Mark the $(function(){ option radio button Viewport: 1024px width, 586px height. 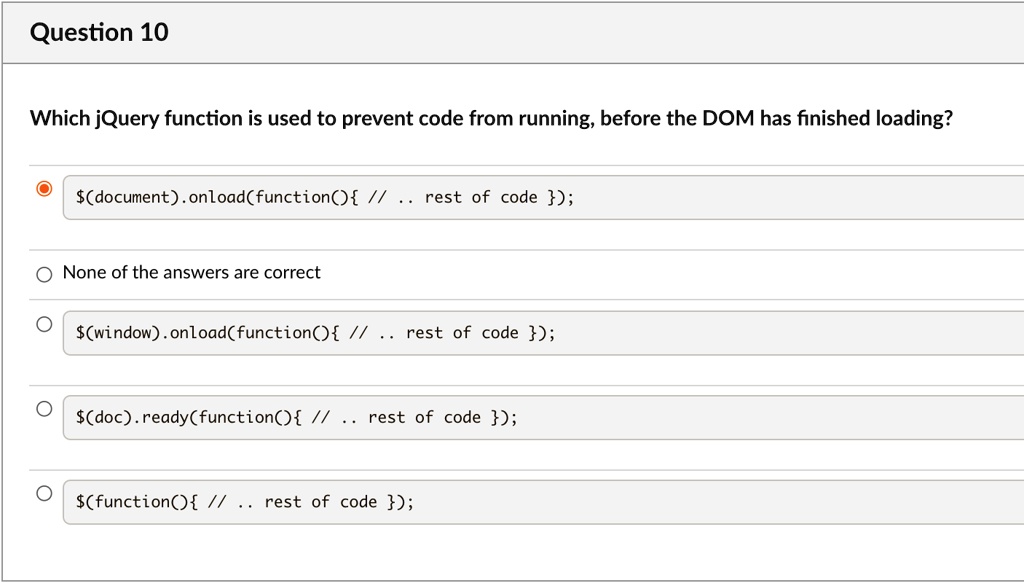click(x=43, y=493)
